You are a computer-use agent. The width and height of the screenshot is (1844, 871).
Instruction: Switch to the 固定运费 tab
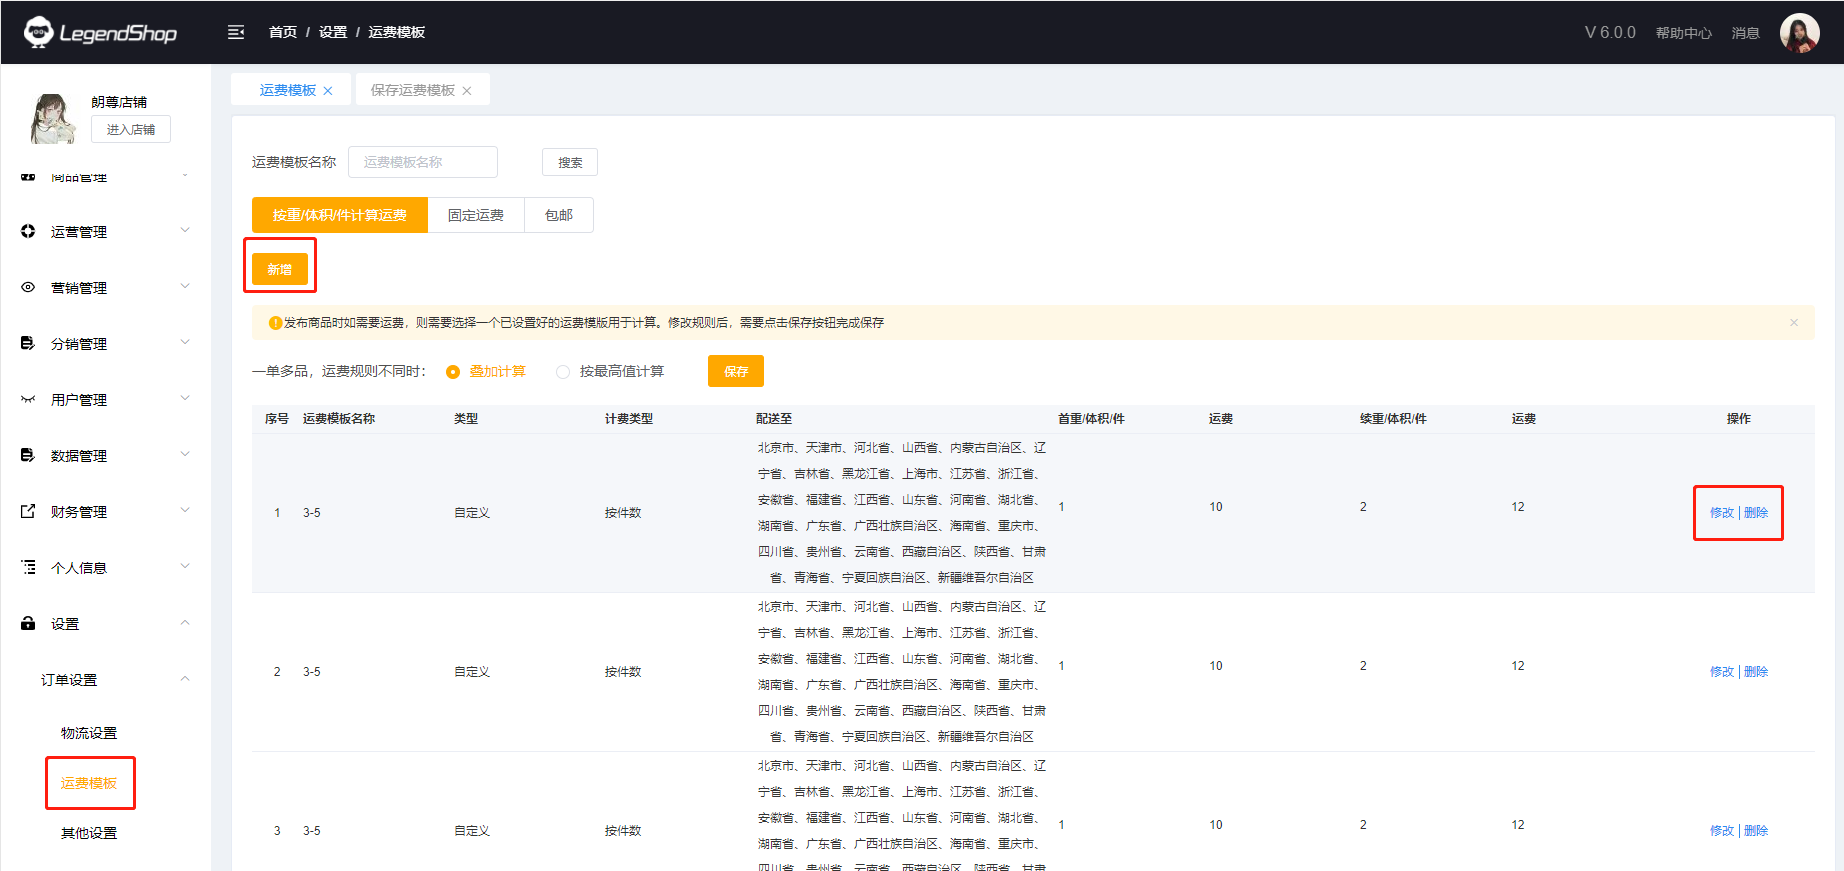click(476, 215)
